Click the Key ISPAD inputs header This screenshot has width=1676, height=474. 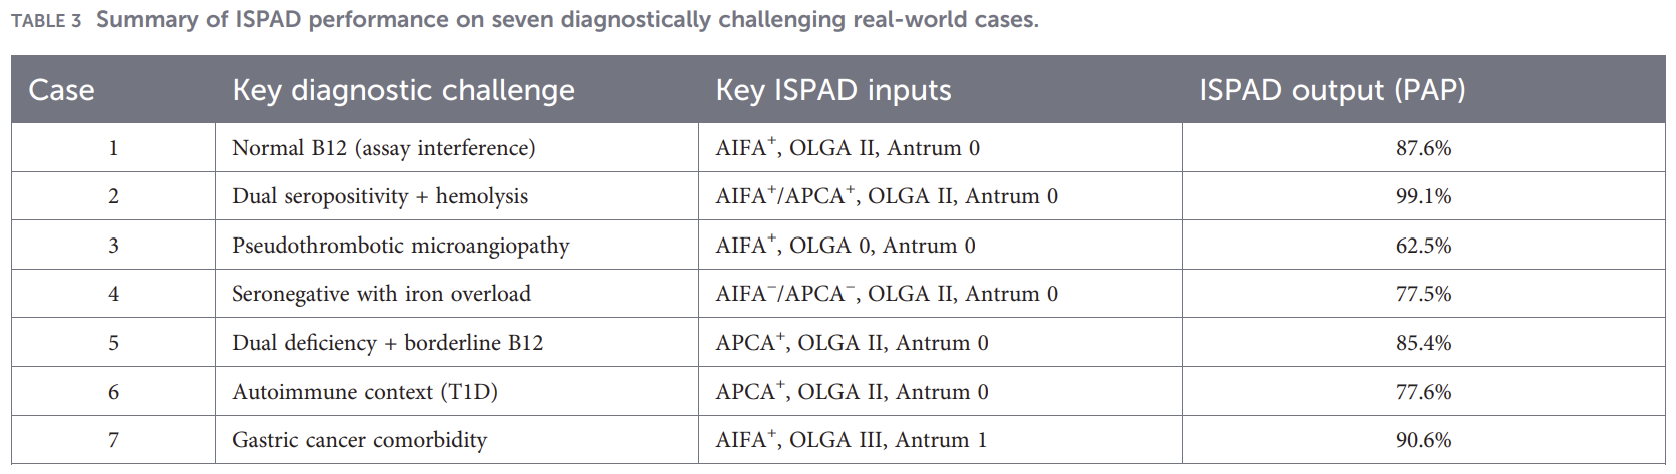click(833, 90)
